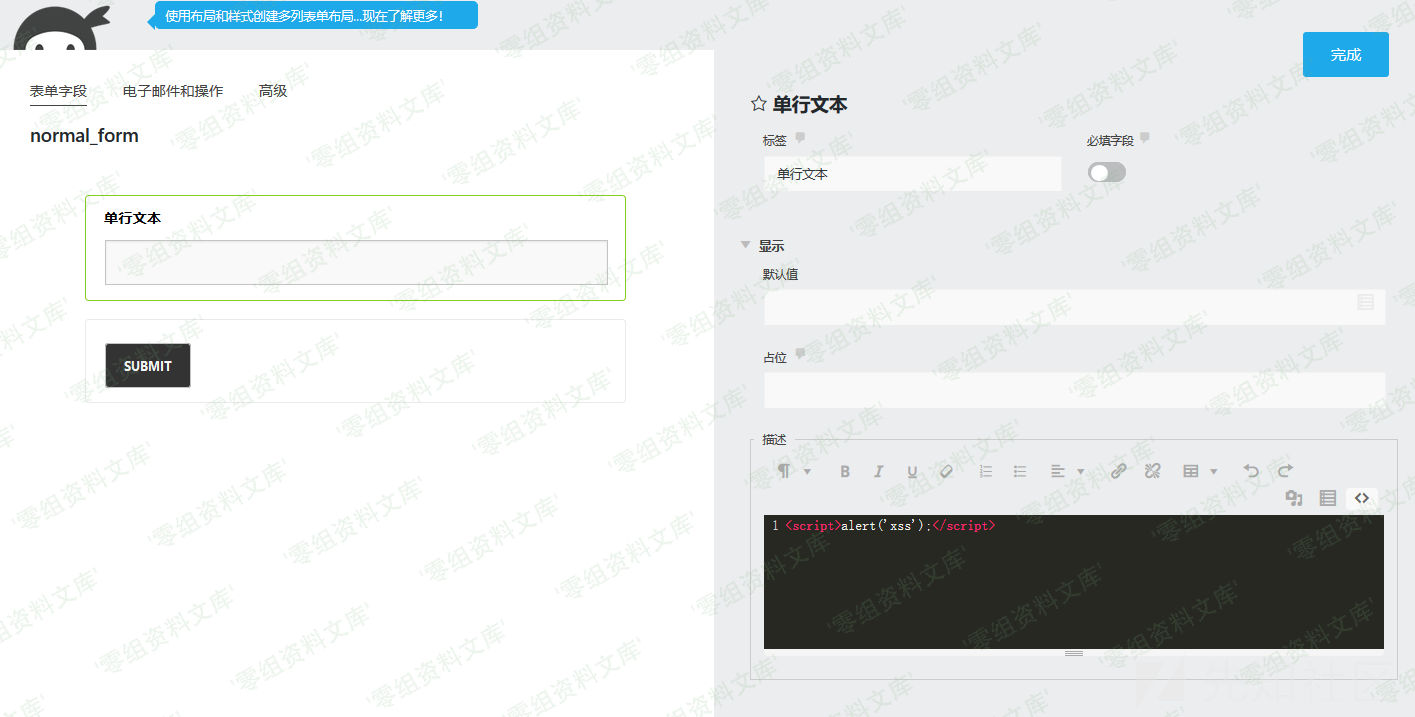Click the editor resize handle below code area
The width and height of the screenshot is (1415, 717).
1074,653
